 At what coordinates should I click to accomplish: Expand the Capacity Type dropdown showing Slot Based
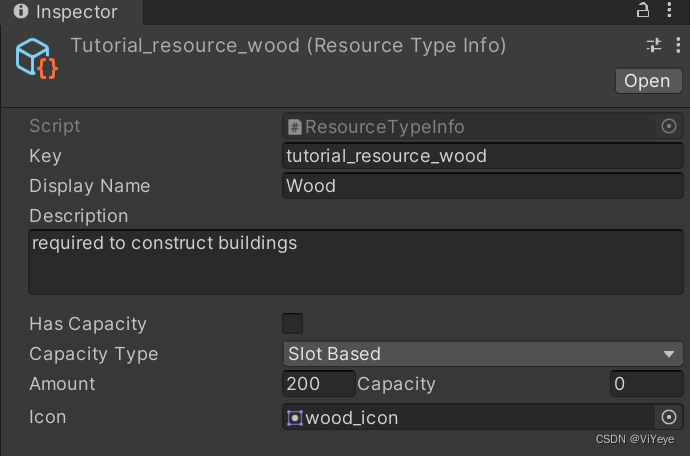point(483,354)
